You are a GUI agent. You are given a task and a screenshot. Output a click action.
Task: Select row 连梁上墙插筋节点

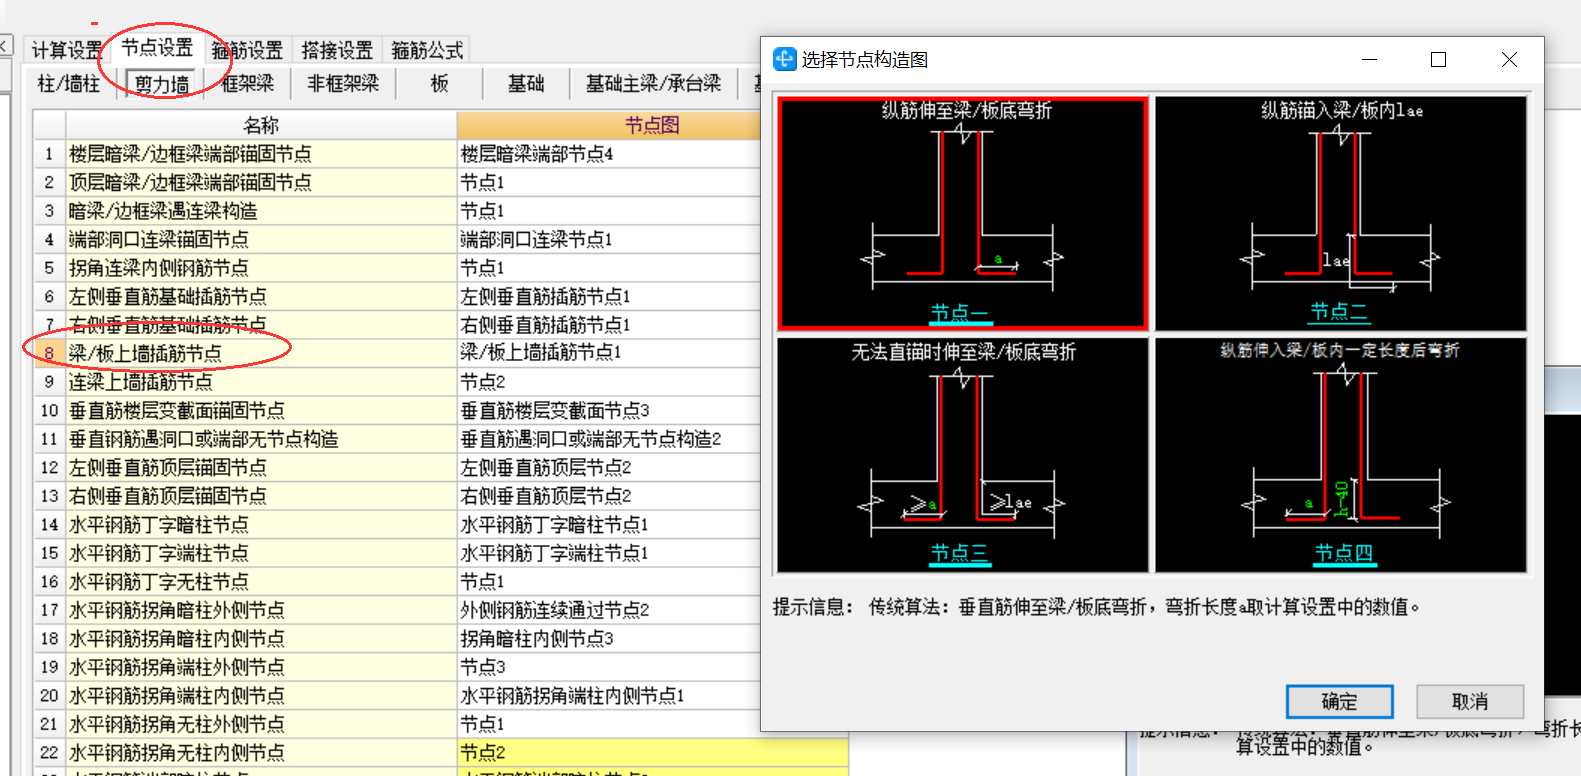[261, 382]
